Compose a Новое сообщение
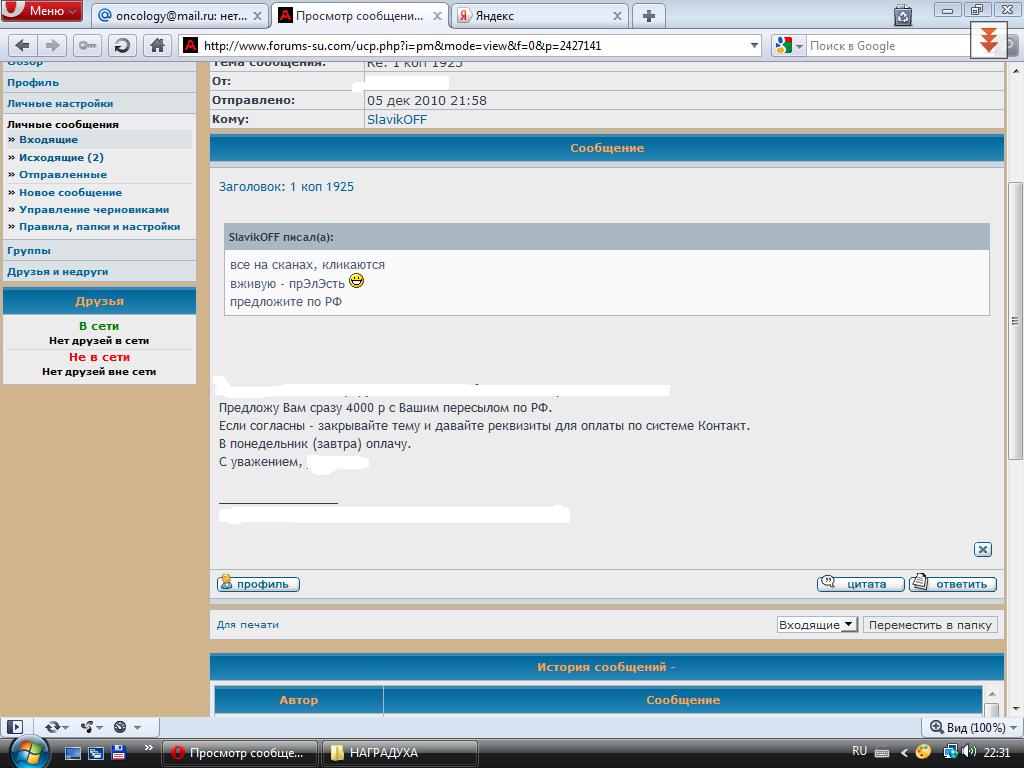The height and width of the screenshot is (768, 1024). click(x=71, y=192)
